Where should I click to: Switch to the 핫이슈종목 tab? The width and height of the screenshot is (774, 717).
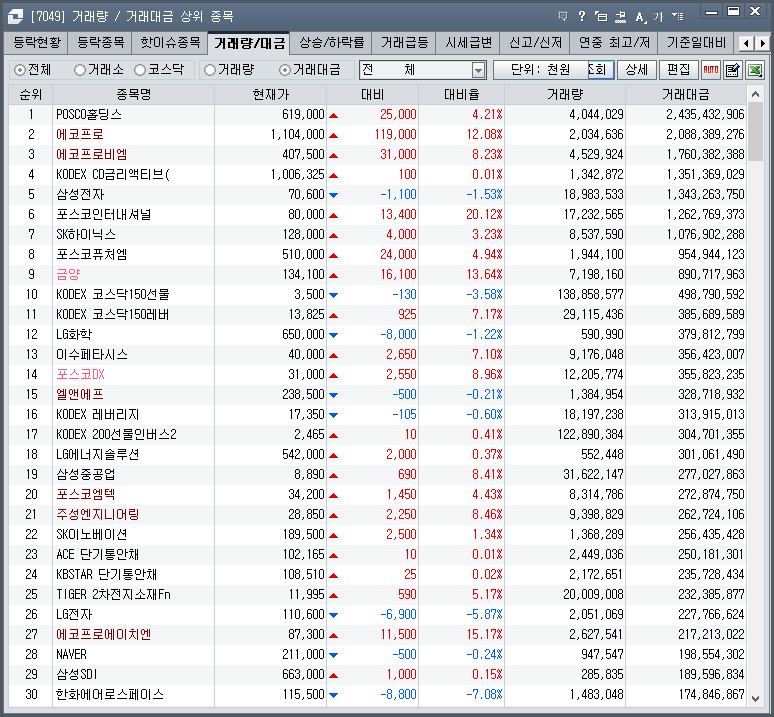[x=170, y=43]
